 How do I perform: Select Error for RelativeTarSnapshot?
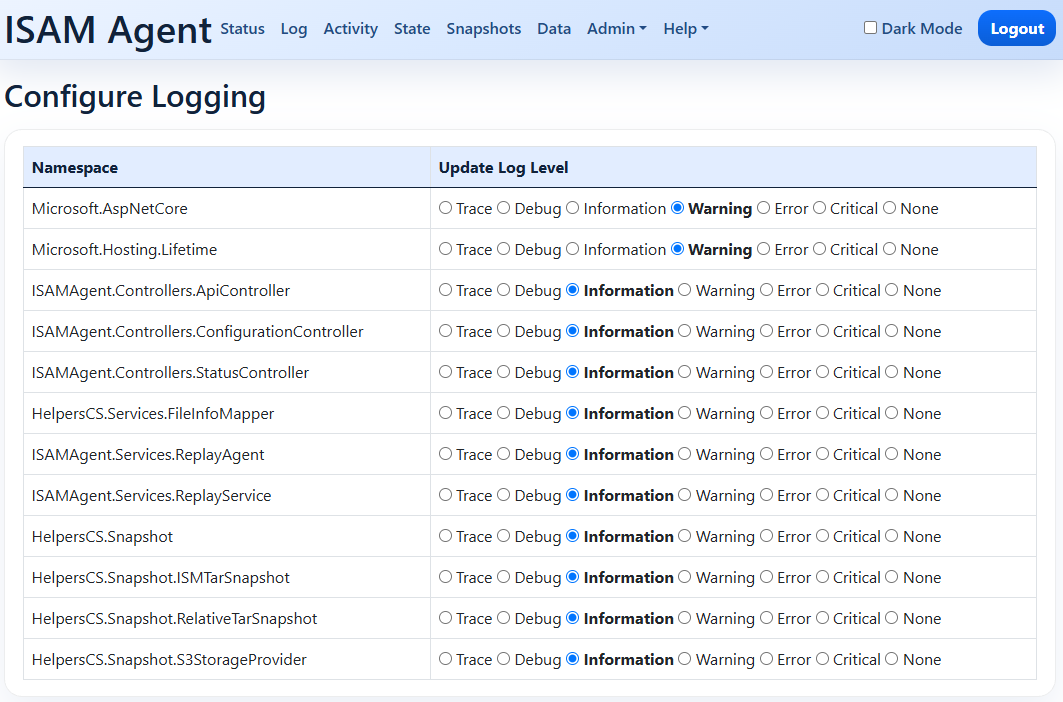[767, 618]
